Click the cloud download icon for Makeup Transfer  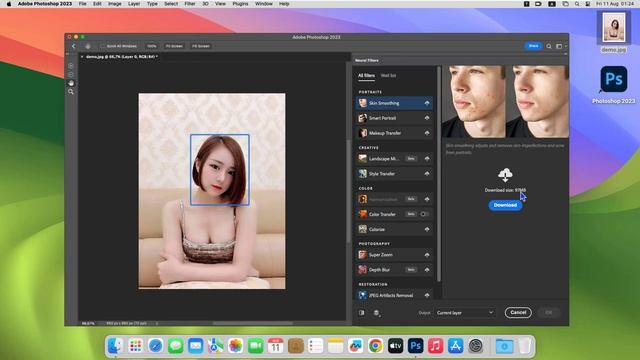pyautogui.click(x=427, y=133)
